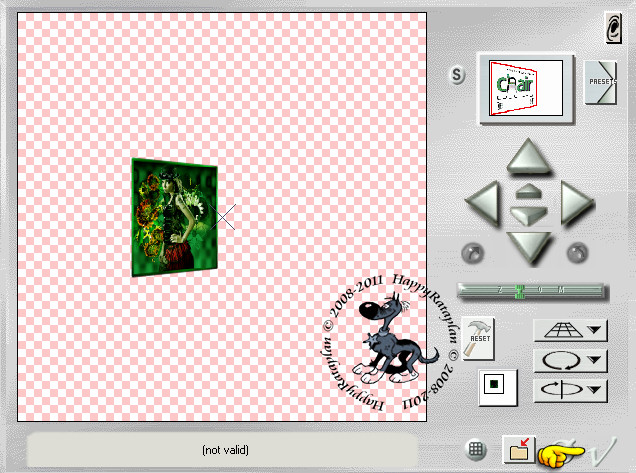Click the large right arrow
Viewport: 636px width, 473px height.
pyautogui.click(x=576, y=202)
